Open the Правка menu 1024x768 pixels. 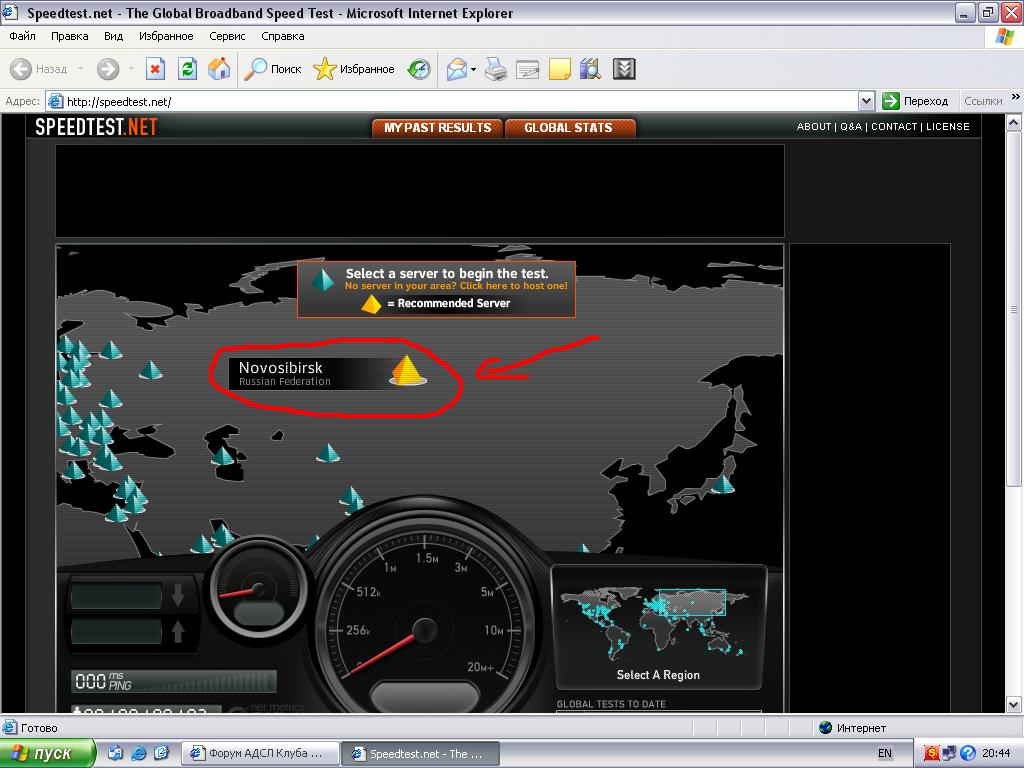(69, 36)
